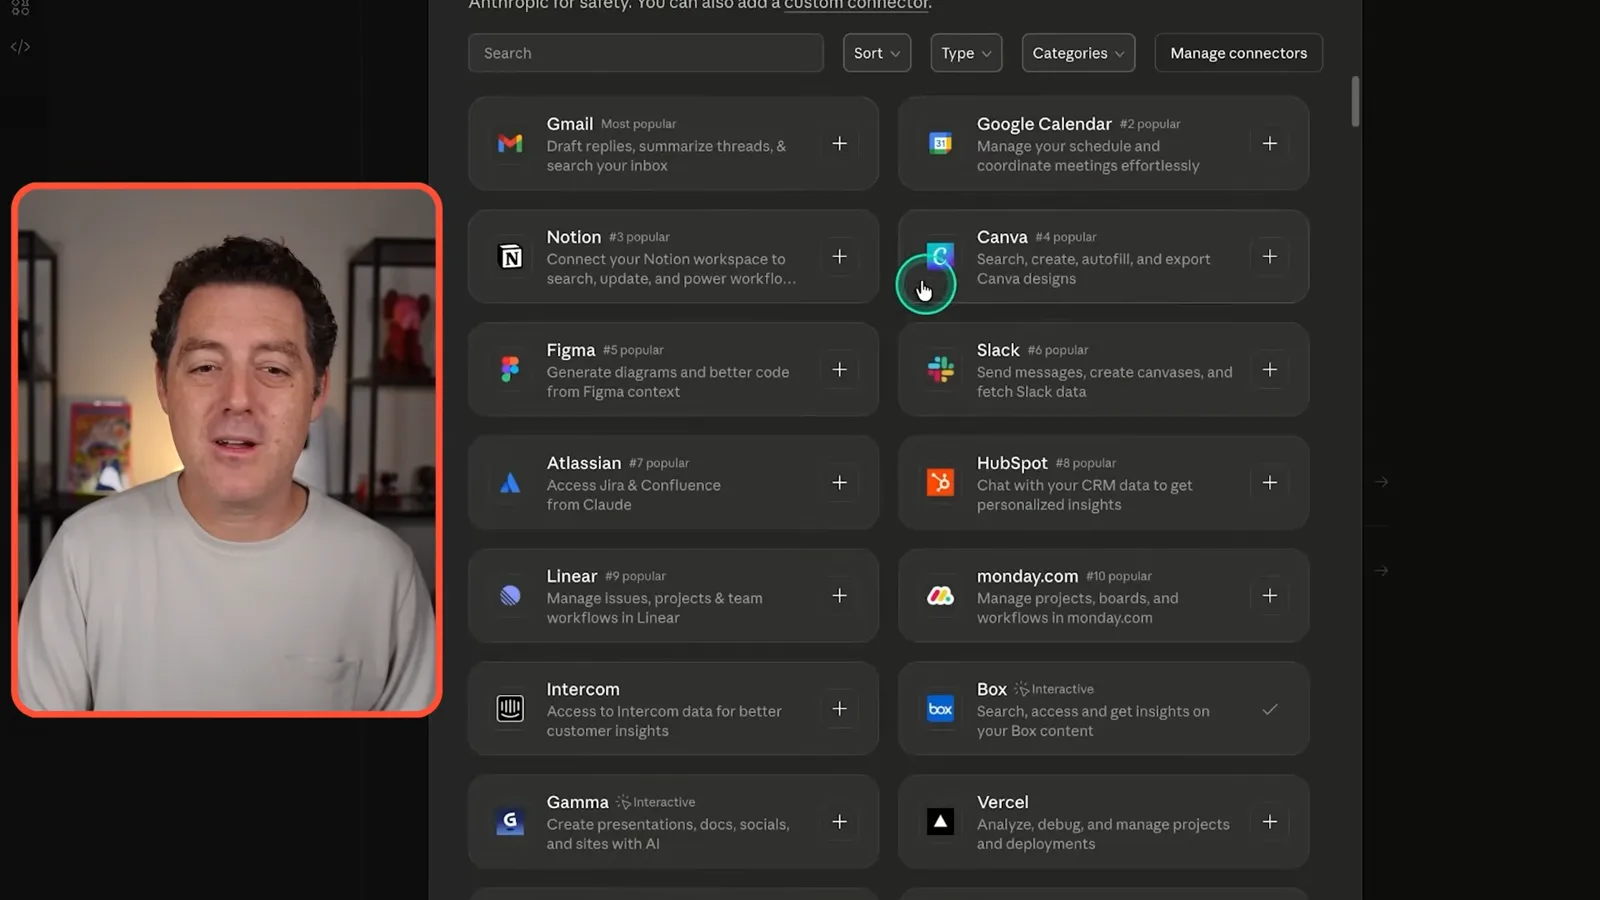The width and height of the screenshot is (1600, 900).
Task: Add the monday.com connector plus icon
Action: (x=1269, y=596)
